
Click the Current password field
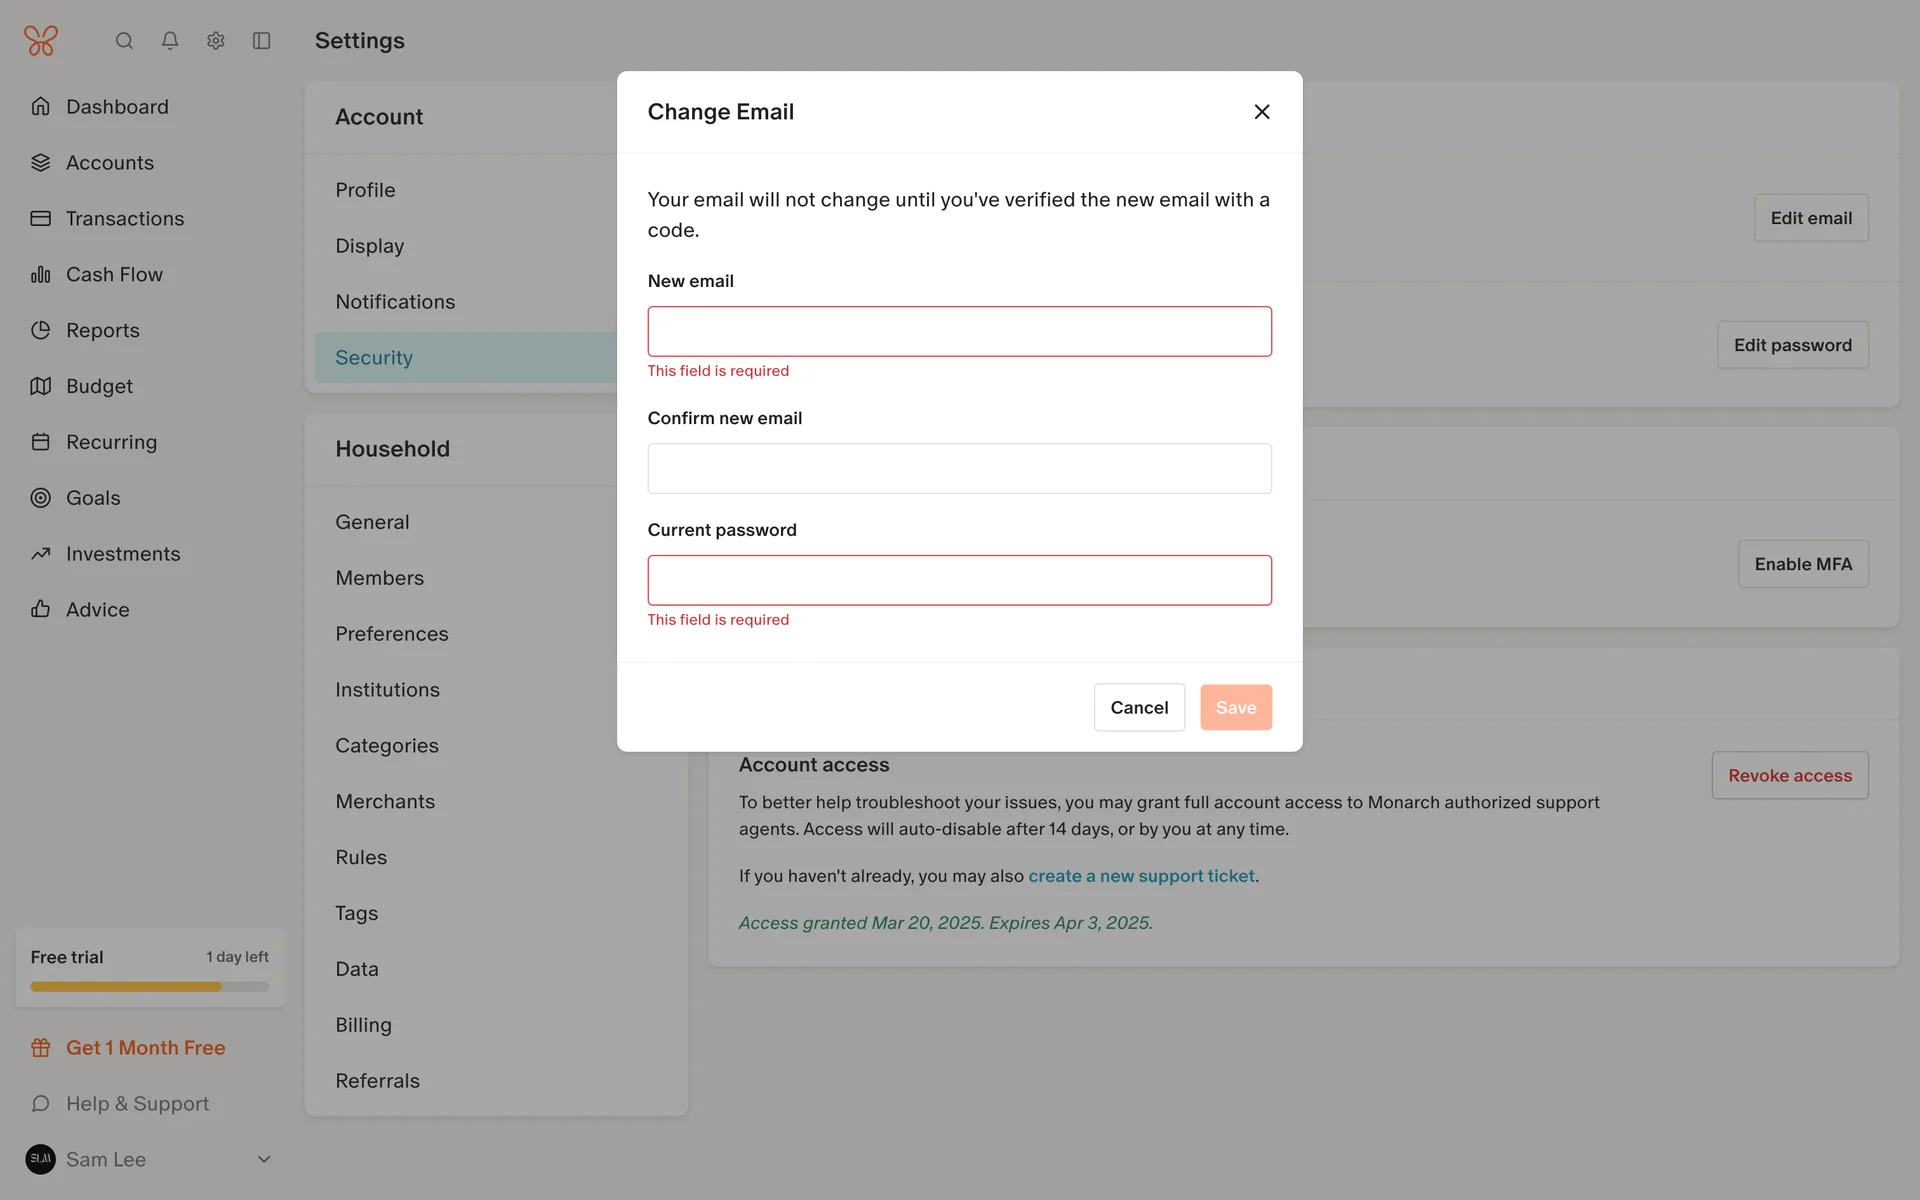coord(959,581)
